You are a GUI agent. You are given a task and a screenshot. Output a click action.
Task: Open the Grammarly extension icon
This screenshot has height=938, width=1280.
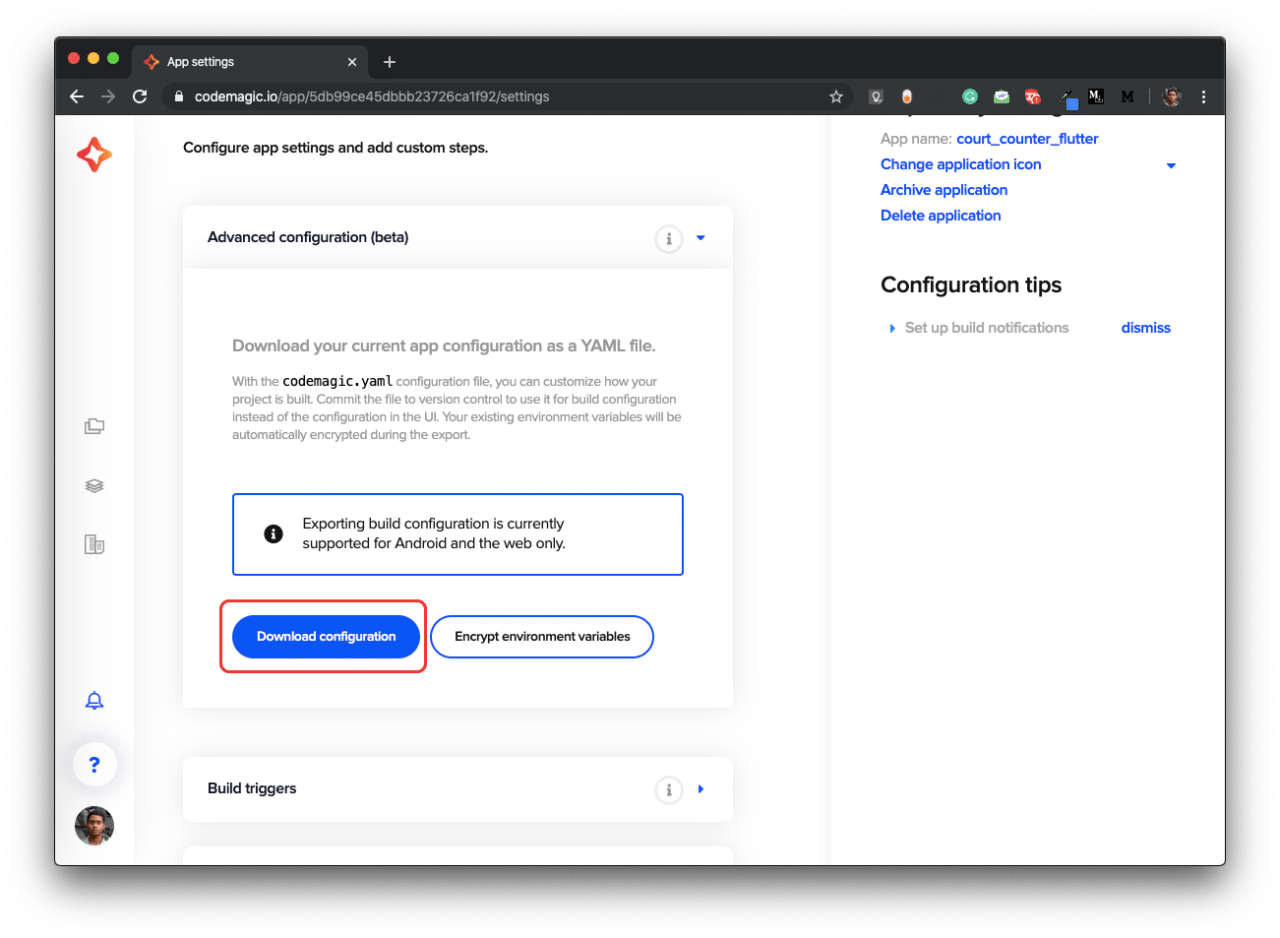pyautogui.click(x=970, y=97)
